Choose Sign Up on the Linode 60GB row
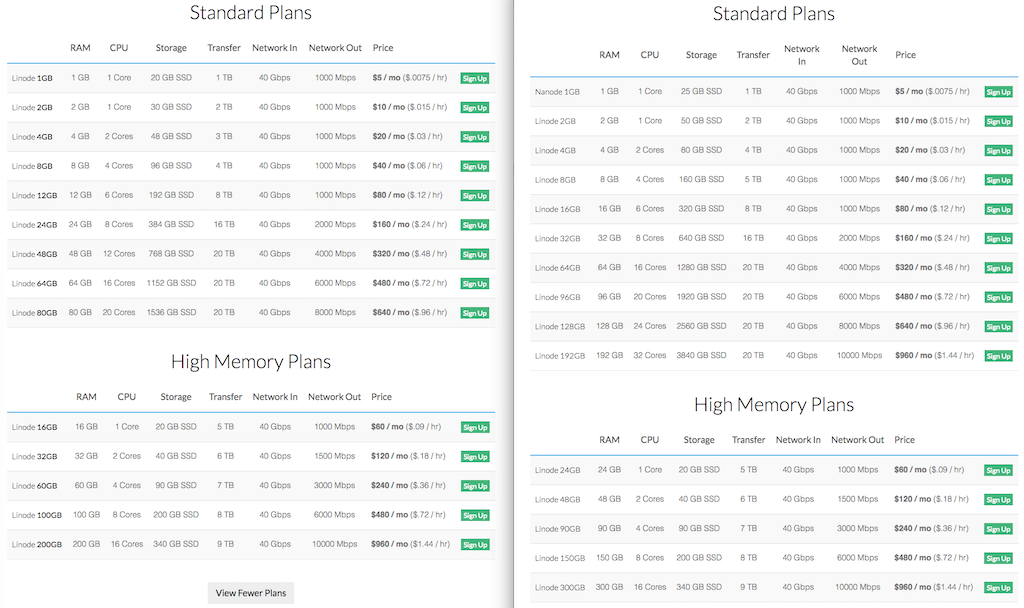The height and width of the screenshot is (608, 1024). (x=475, y=487)
